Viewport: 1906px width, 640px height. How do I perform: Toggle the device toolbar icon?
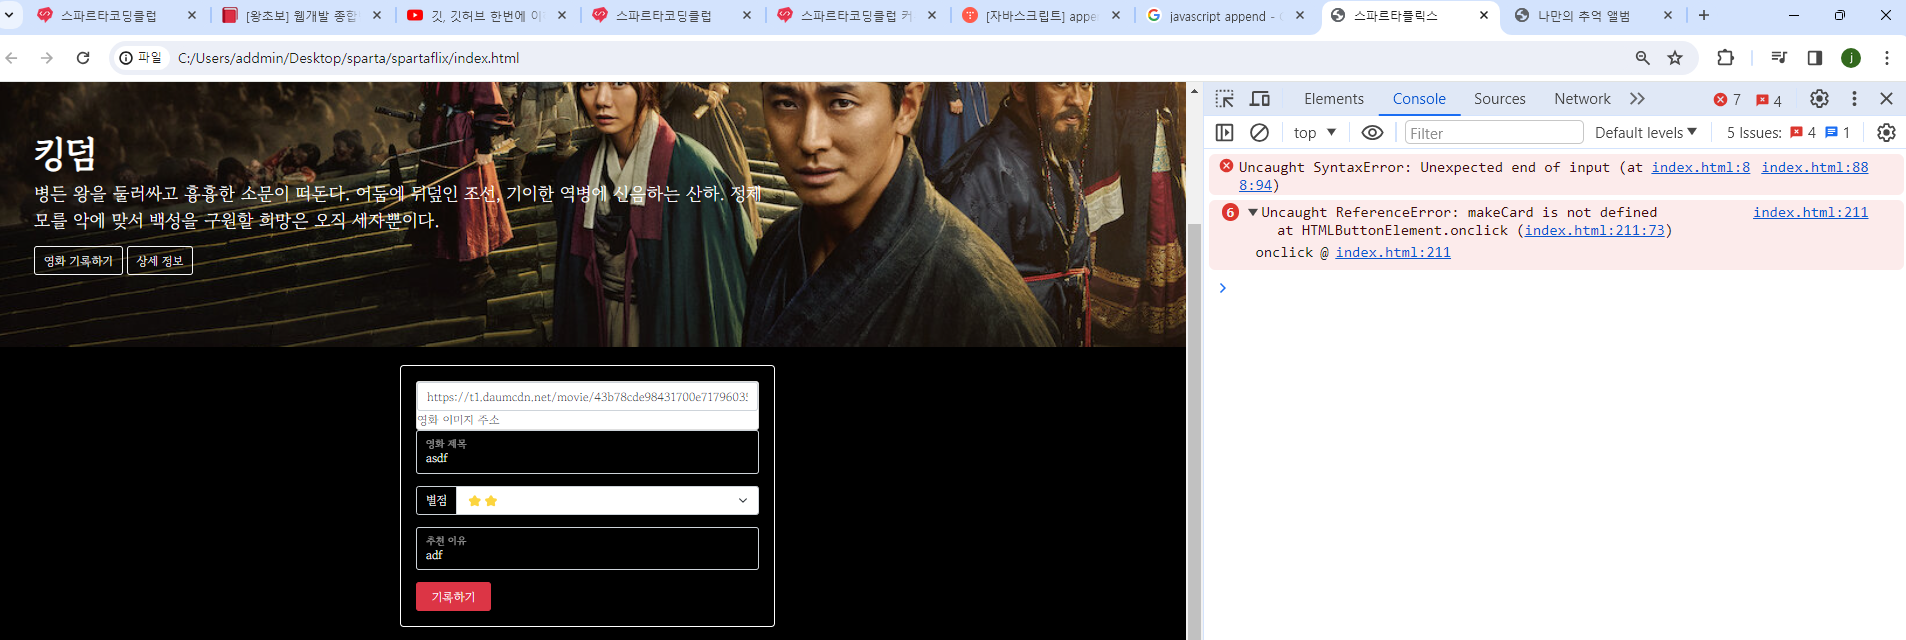coord(1260,99)
